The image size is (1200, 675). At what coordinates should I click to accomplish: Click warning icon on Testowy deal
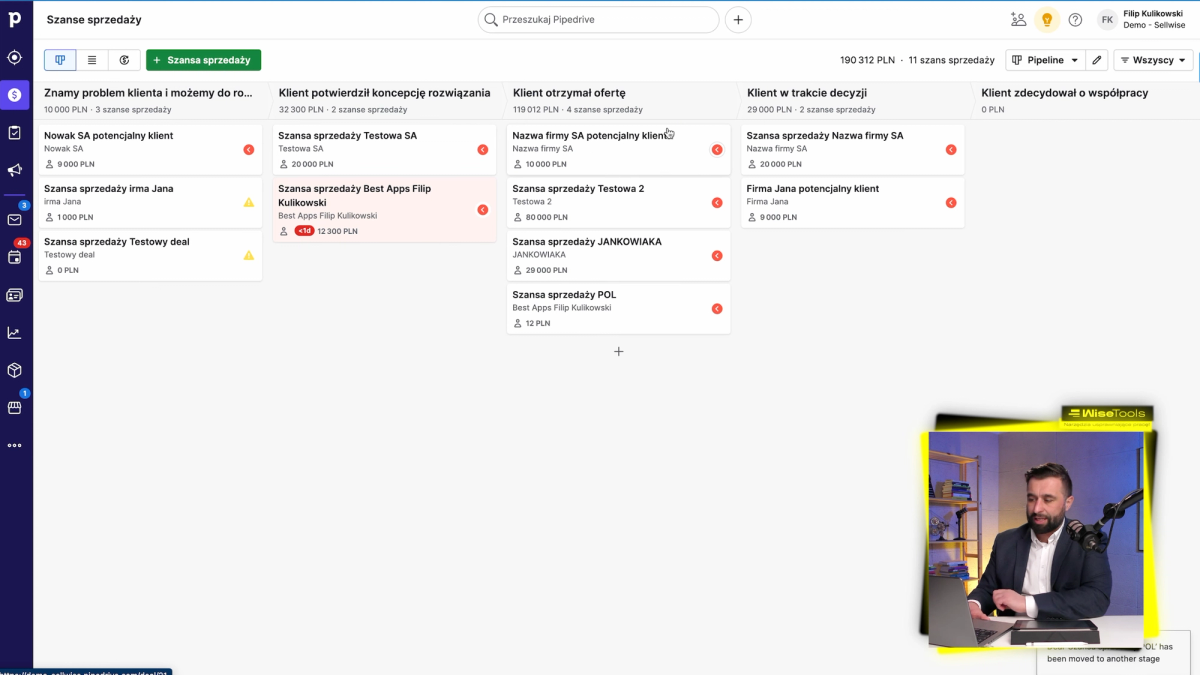[249, 255]
